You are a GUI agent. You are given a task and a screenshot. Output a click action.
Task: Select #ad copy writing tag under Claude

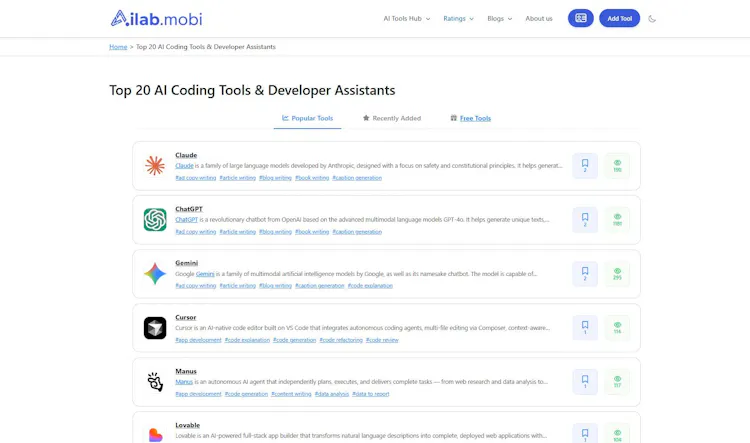pyautogui.click(x=196, y=178)
